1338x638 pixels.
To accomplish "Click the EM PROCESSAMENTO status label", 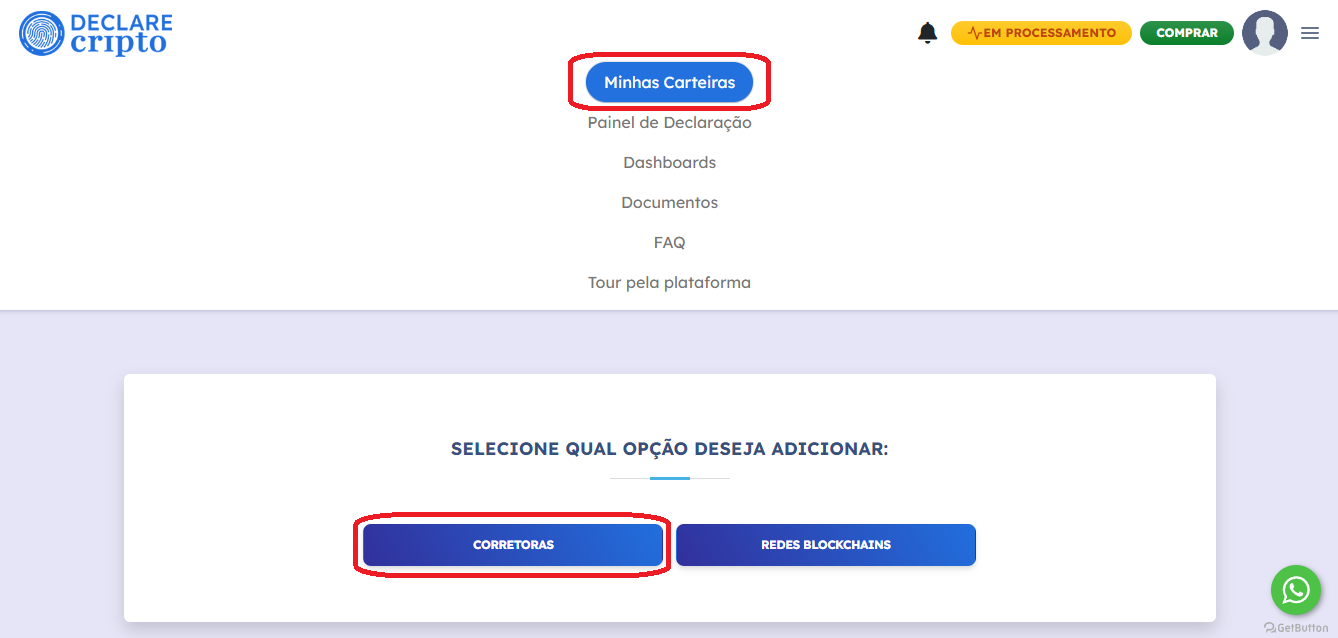I will (x=1049, y=33).
